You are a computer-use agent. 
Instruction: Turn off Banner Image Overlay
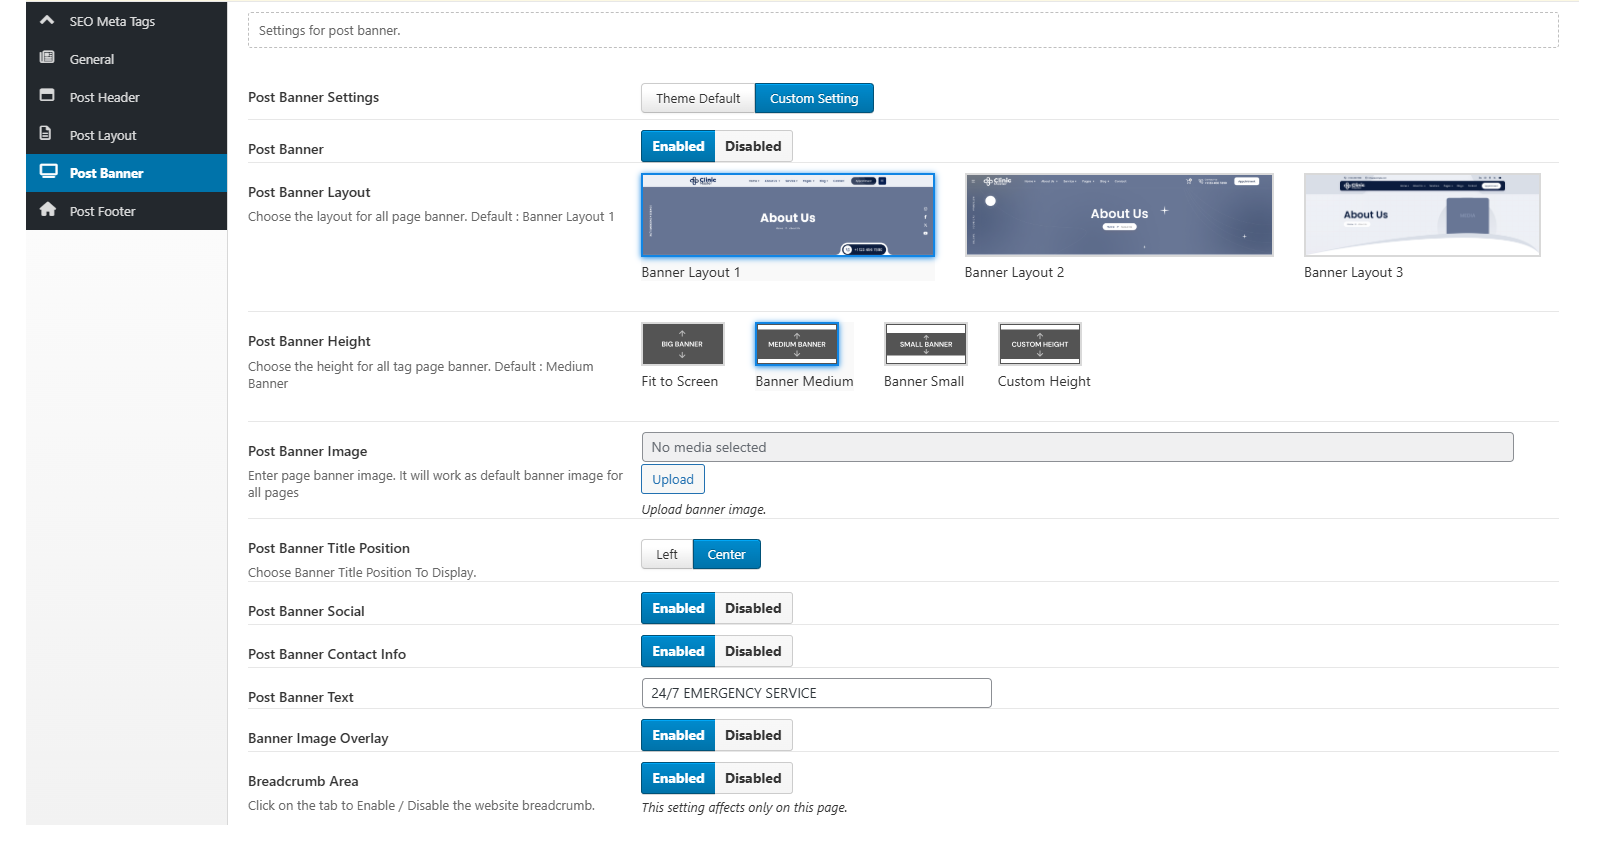coord(753,735)
